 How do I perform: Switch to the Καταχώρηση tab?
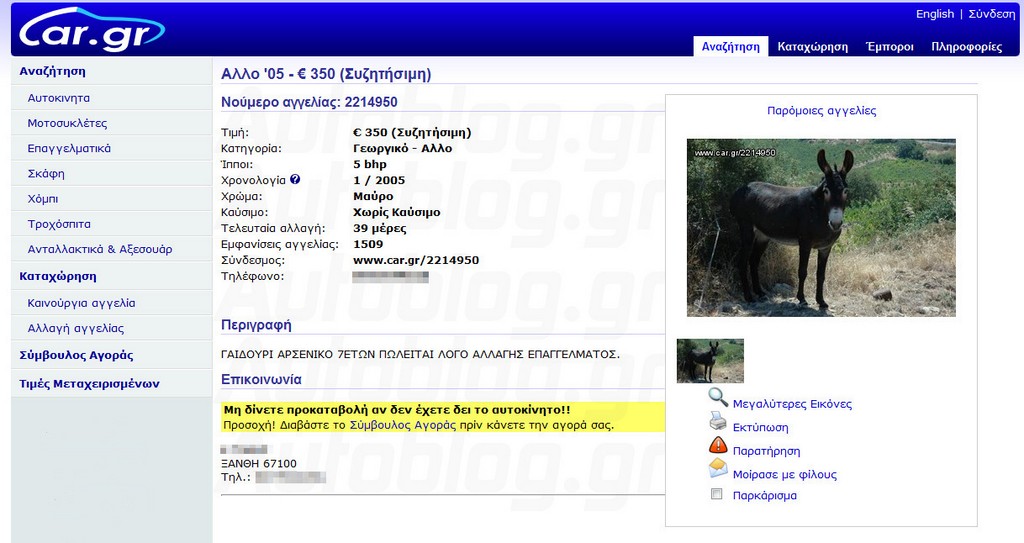(x=812, y=46)
